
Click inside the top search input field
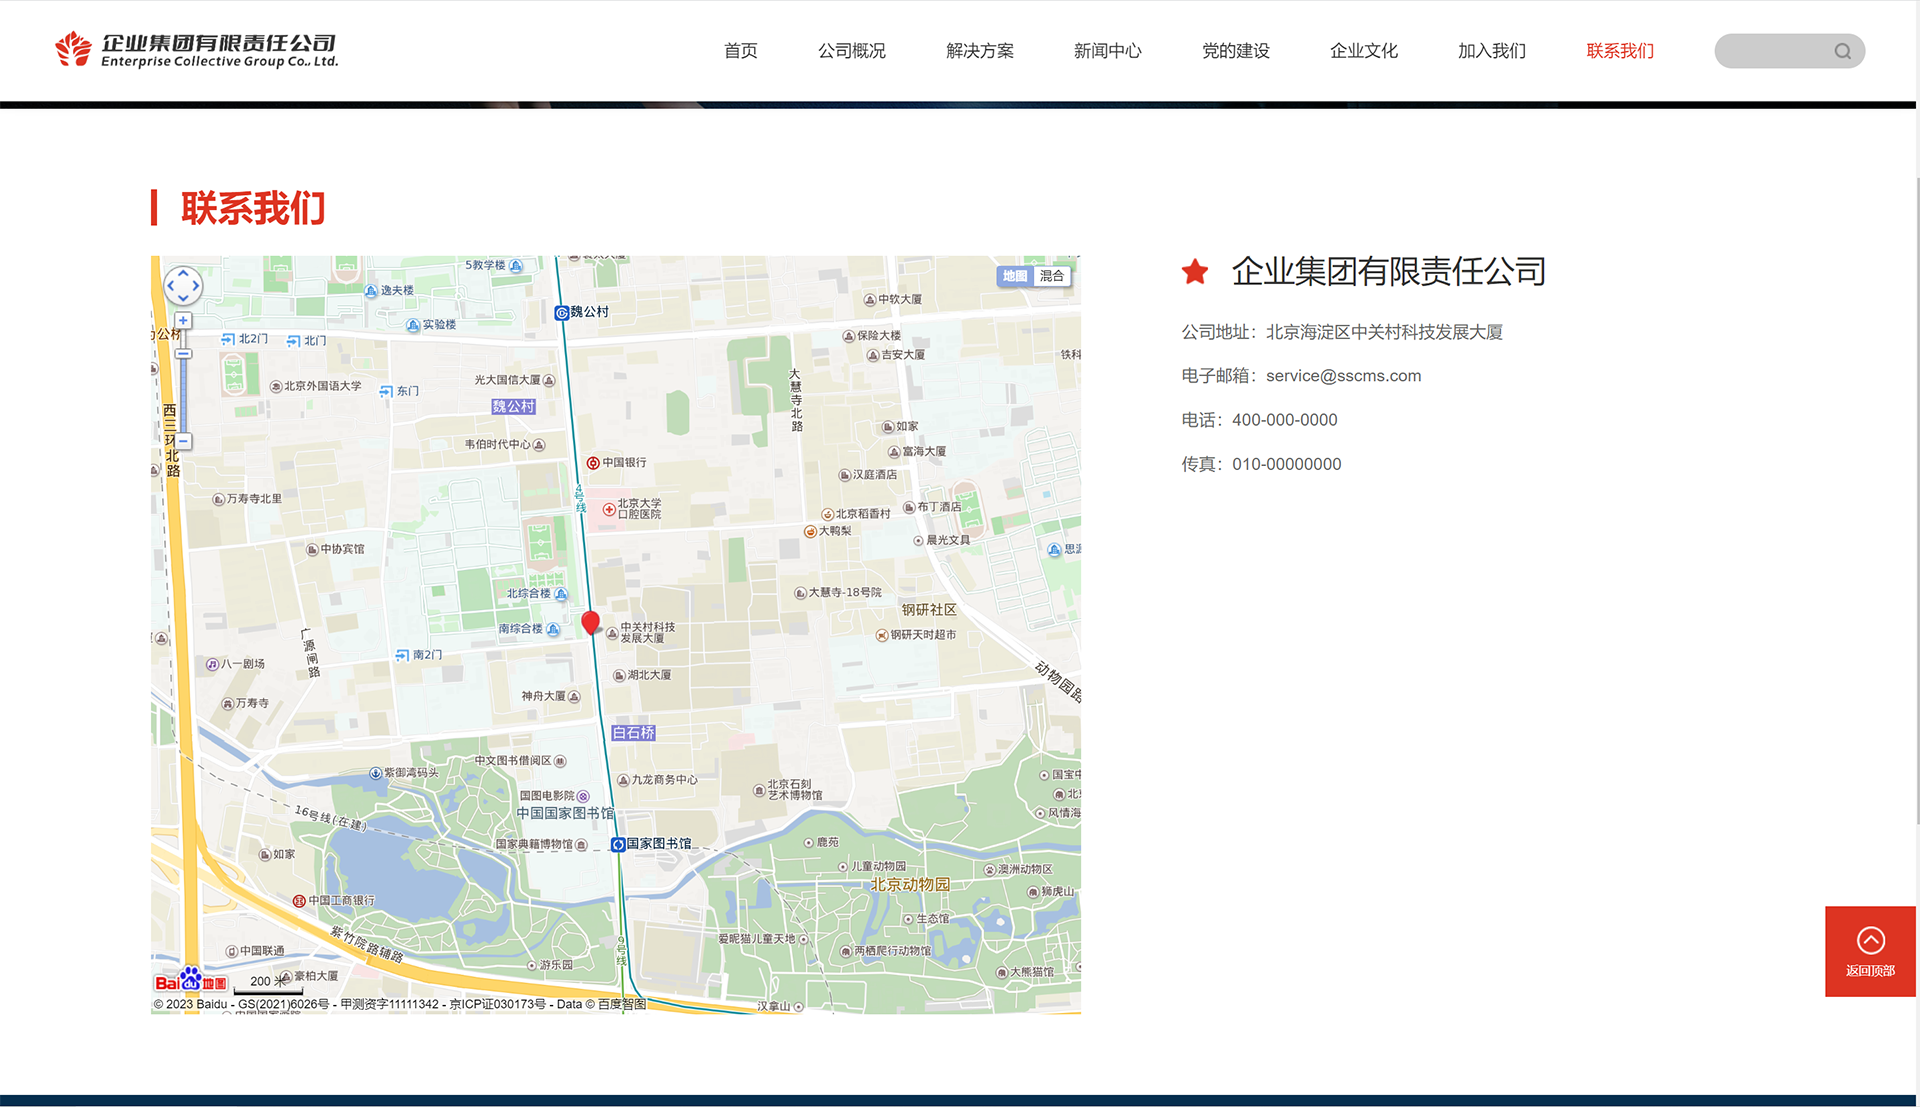[x=1780, y=51]
